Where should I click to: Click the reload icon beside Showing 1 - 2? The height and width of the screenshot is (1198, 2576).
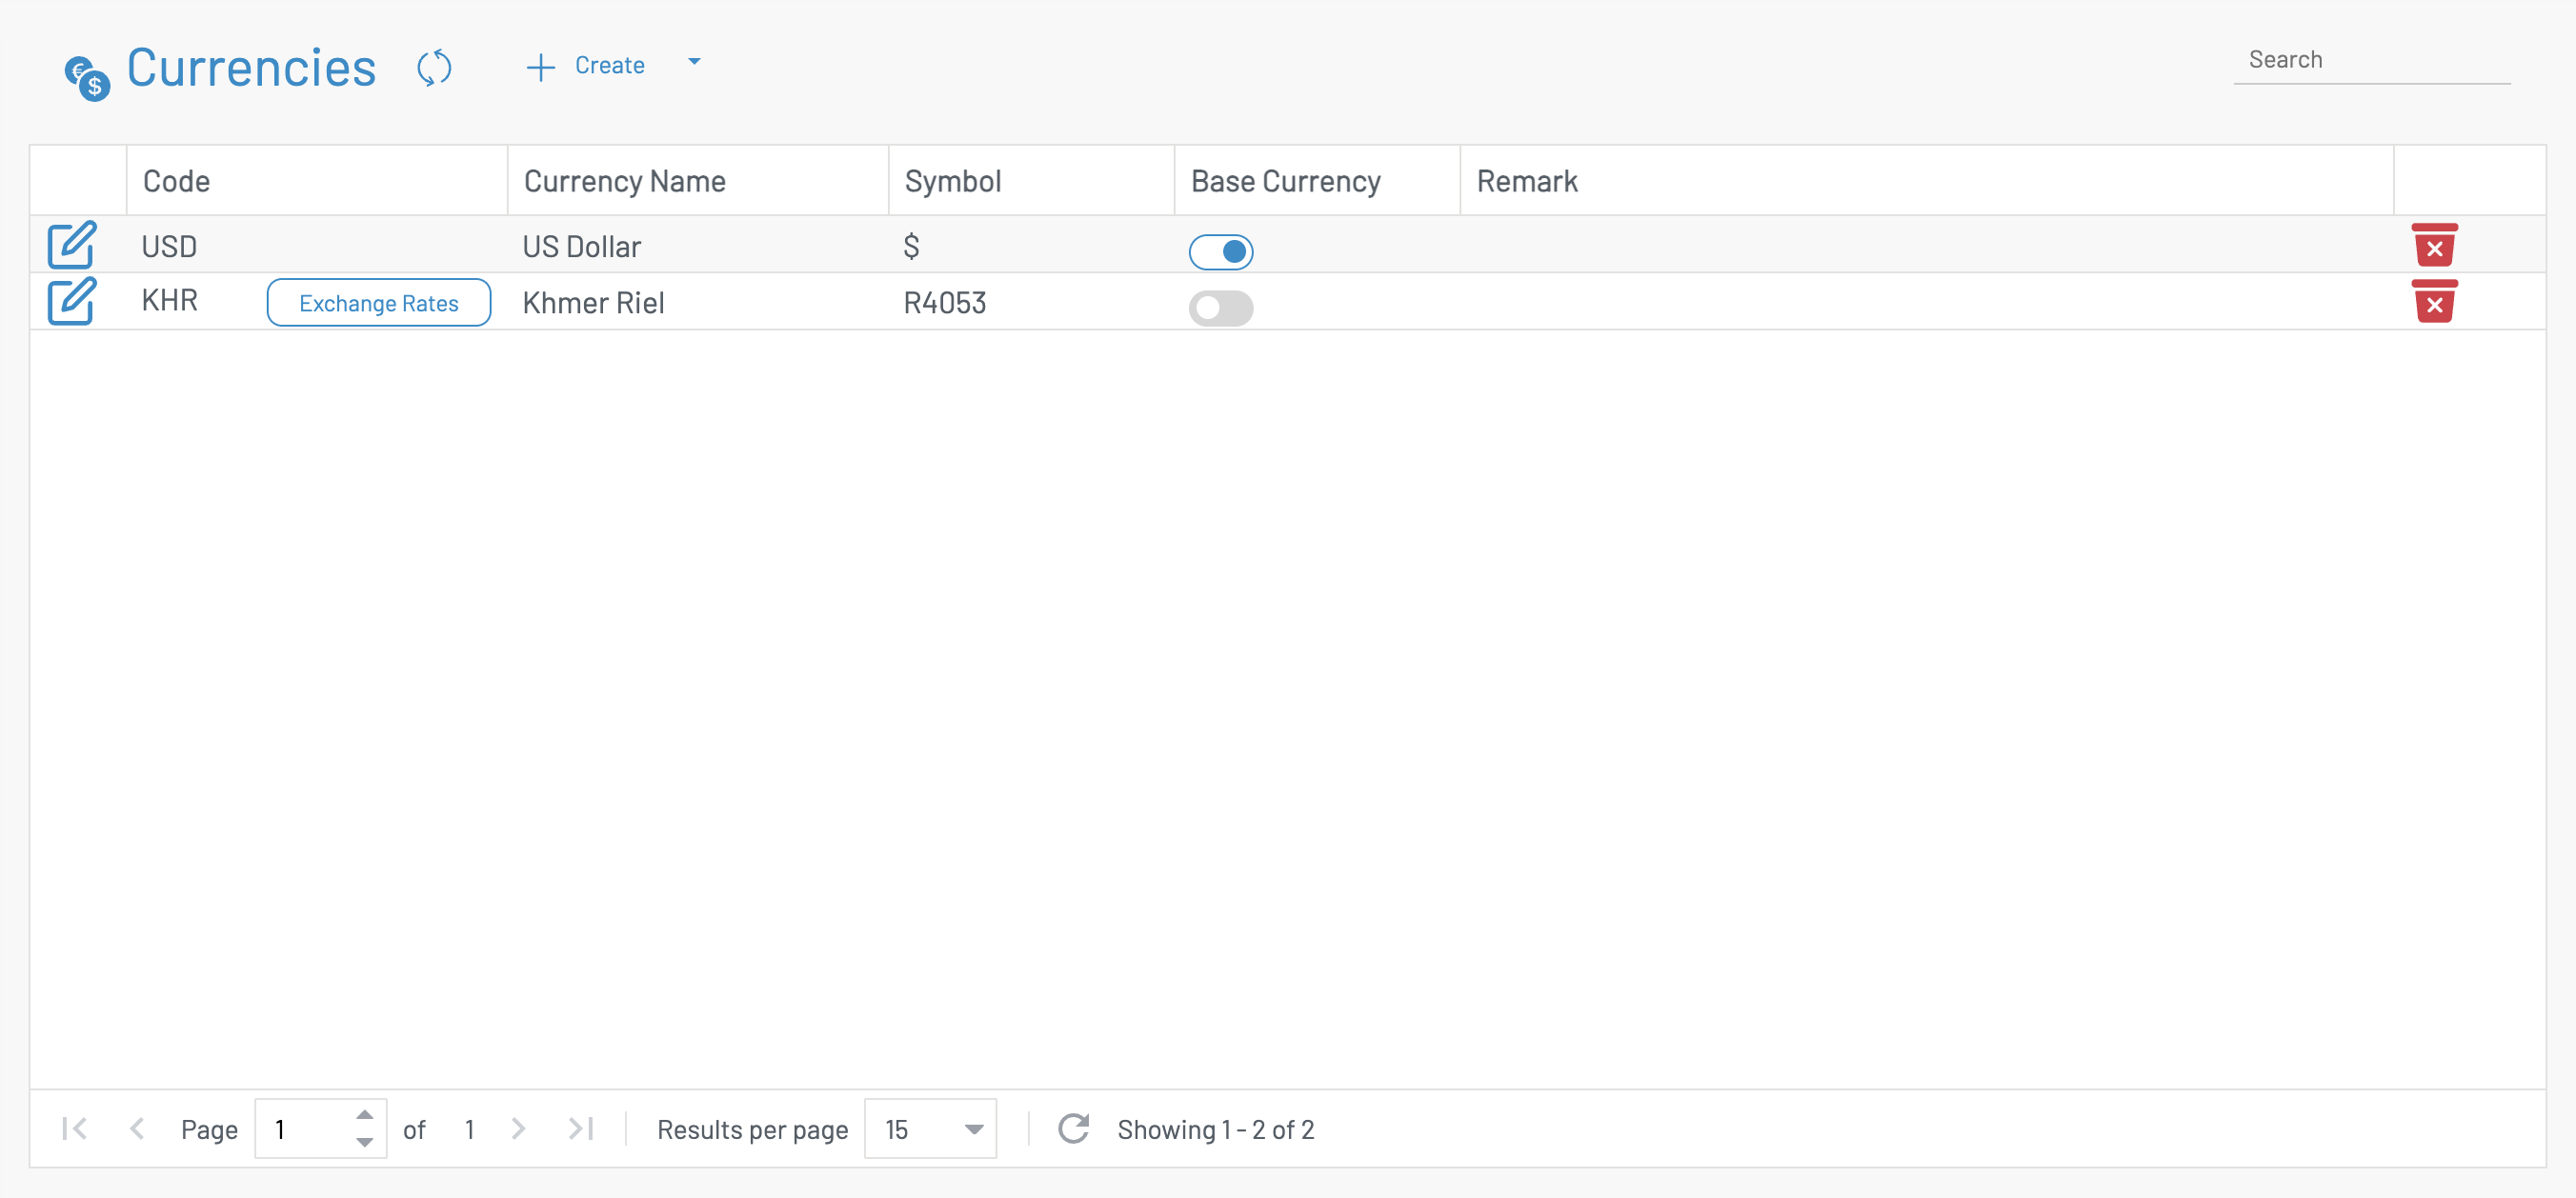(x=1073, y=1128)
